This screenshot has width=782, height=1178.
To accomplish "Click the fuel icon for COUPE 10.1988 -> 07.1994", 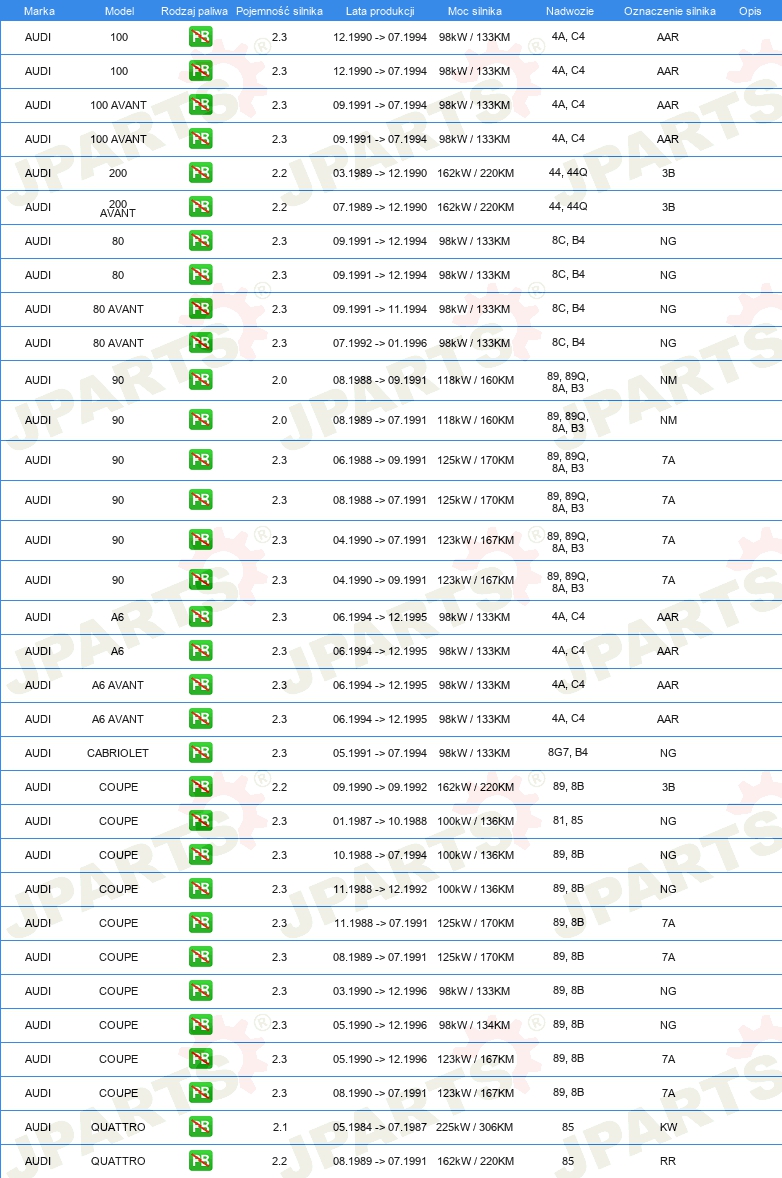I will pyautogui.click(x=201, y=855).
